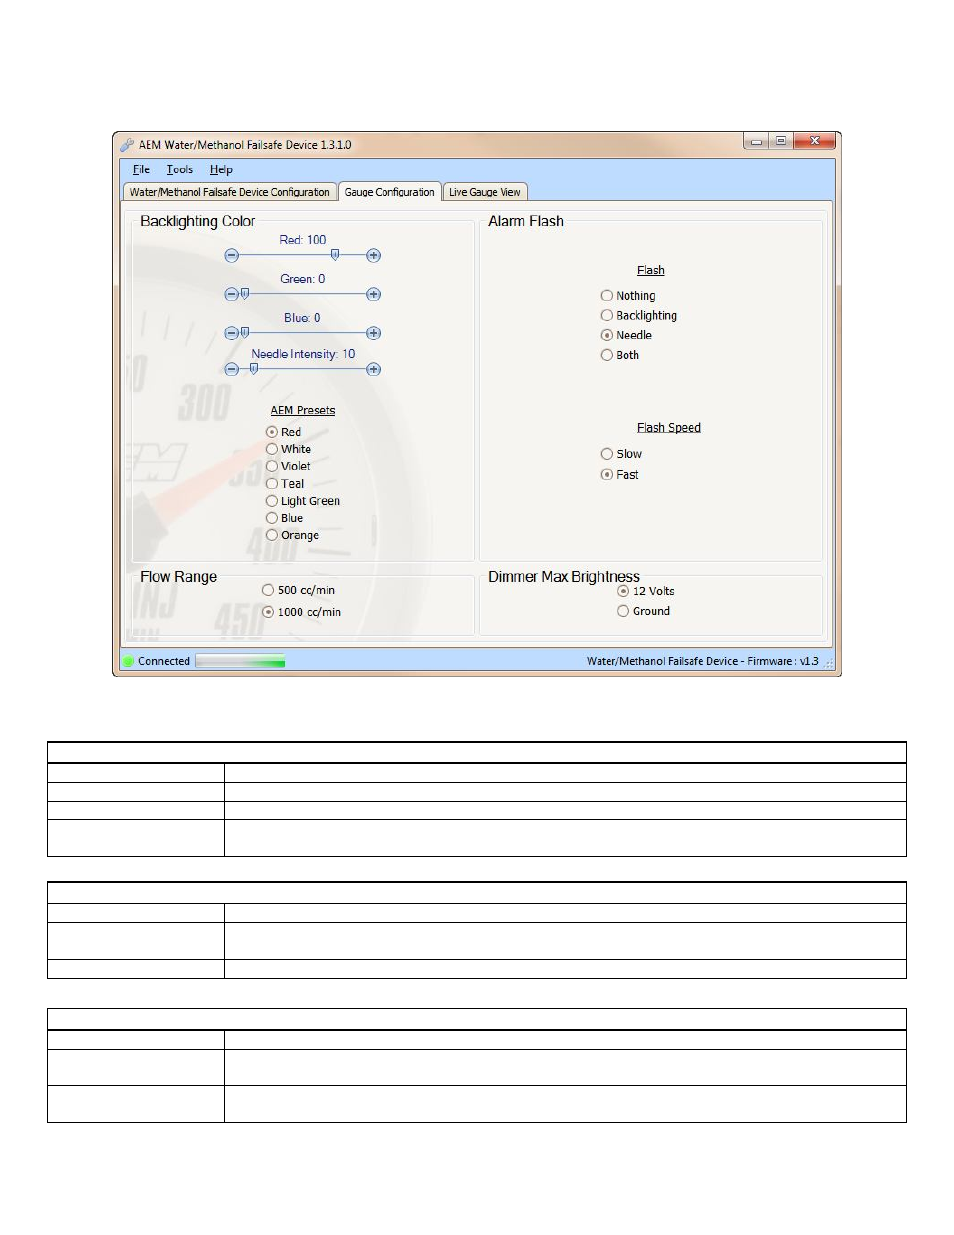Decrease Needle Intensity with minus icon
Image resolution: width=954 pixels, height=1235 pixels.
[x=232, y=369]
